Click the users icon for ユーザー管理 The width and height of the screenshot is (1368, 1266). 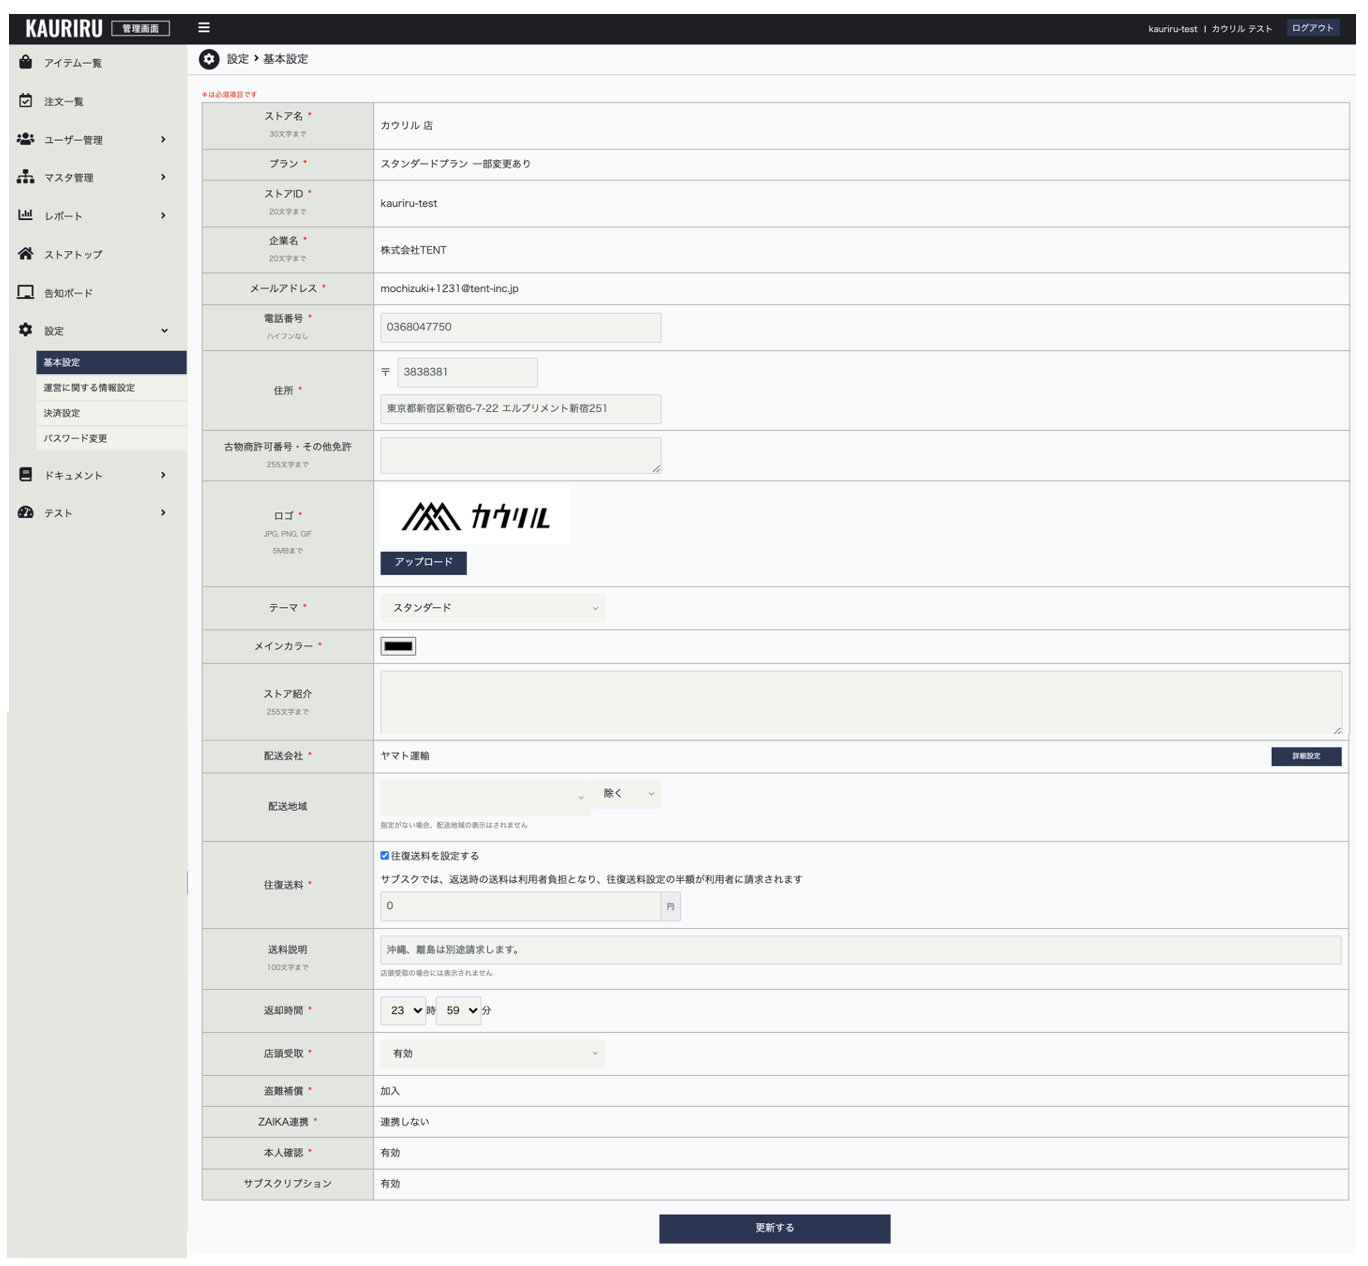[26, 139]
